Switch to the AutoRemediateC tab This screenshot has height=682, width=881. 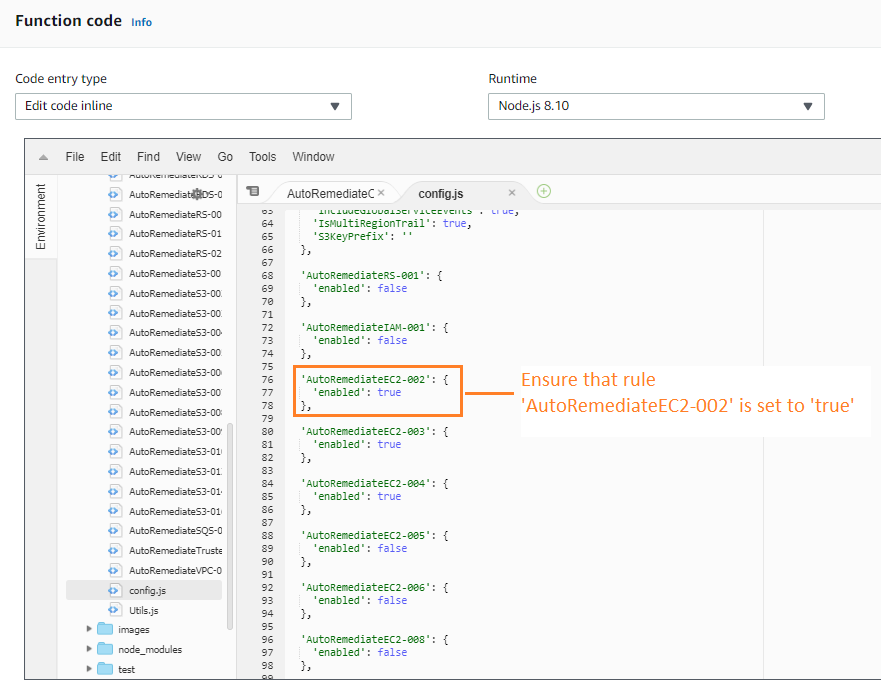point(331,192)
